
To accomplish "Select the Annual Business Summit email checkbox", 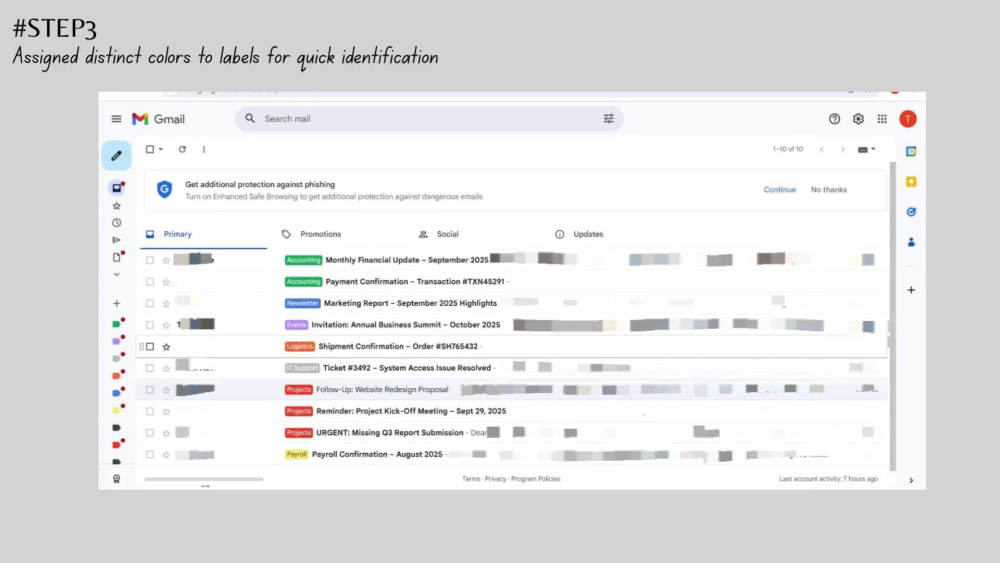I will [x=150, y=325].
